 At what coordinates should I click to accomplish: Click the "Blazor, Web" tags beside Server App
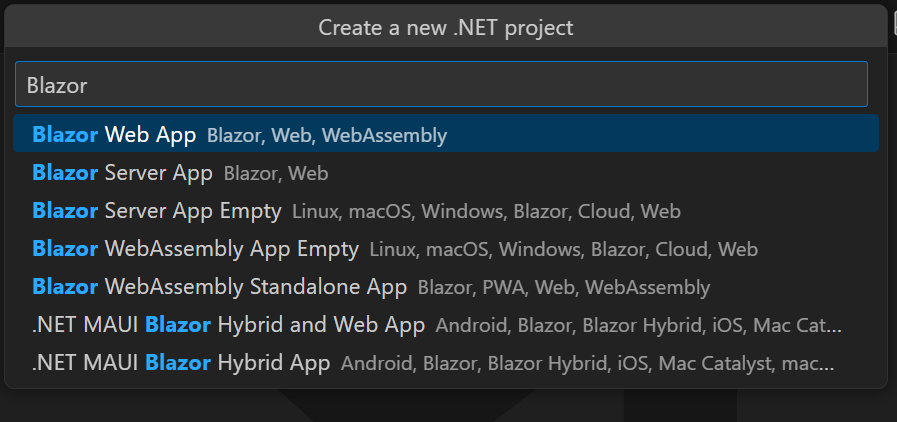(x=276, y=174)
